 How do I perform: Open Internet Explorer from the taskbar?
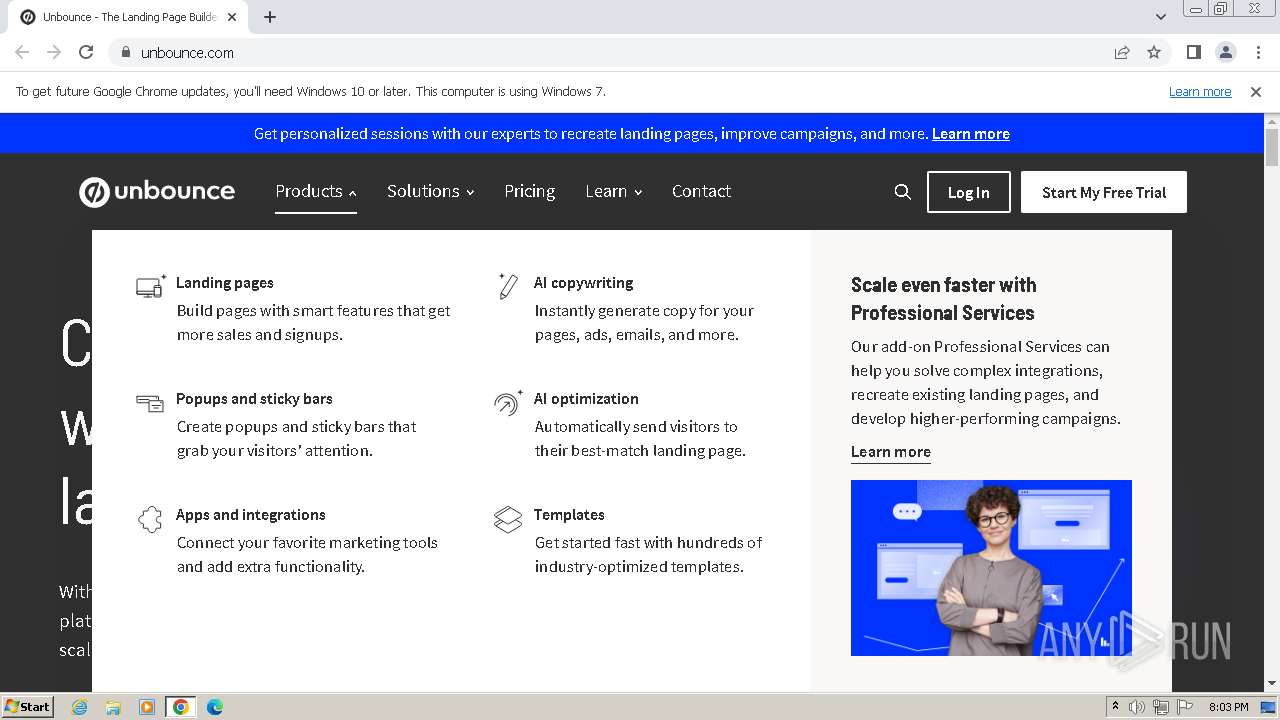[79, 707]
